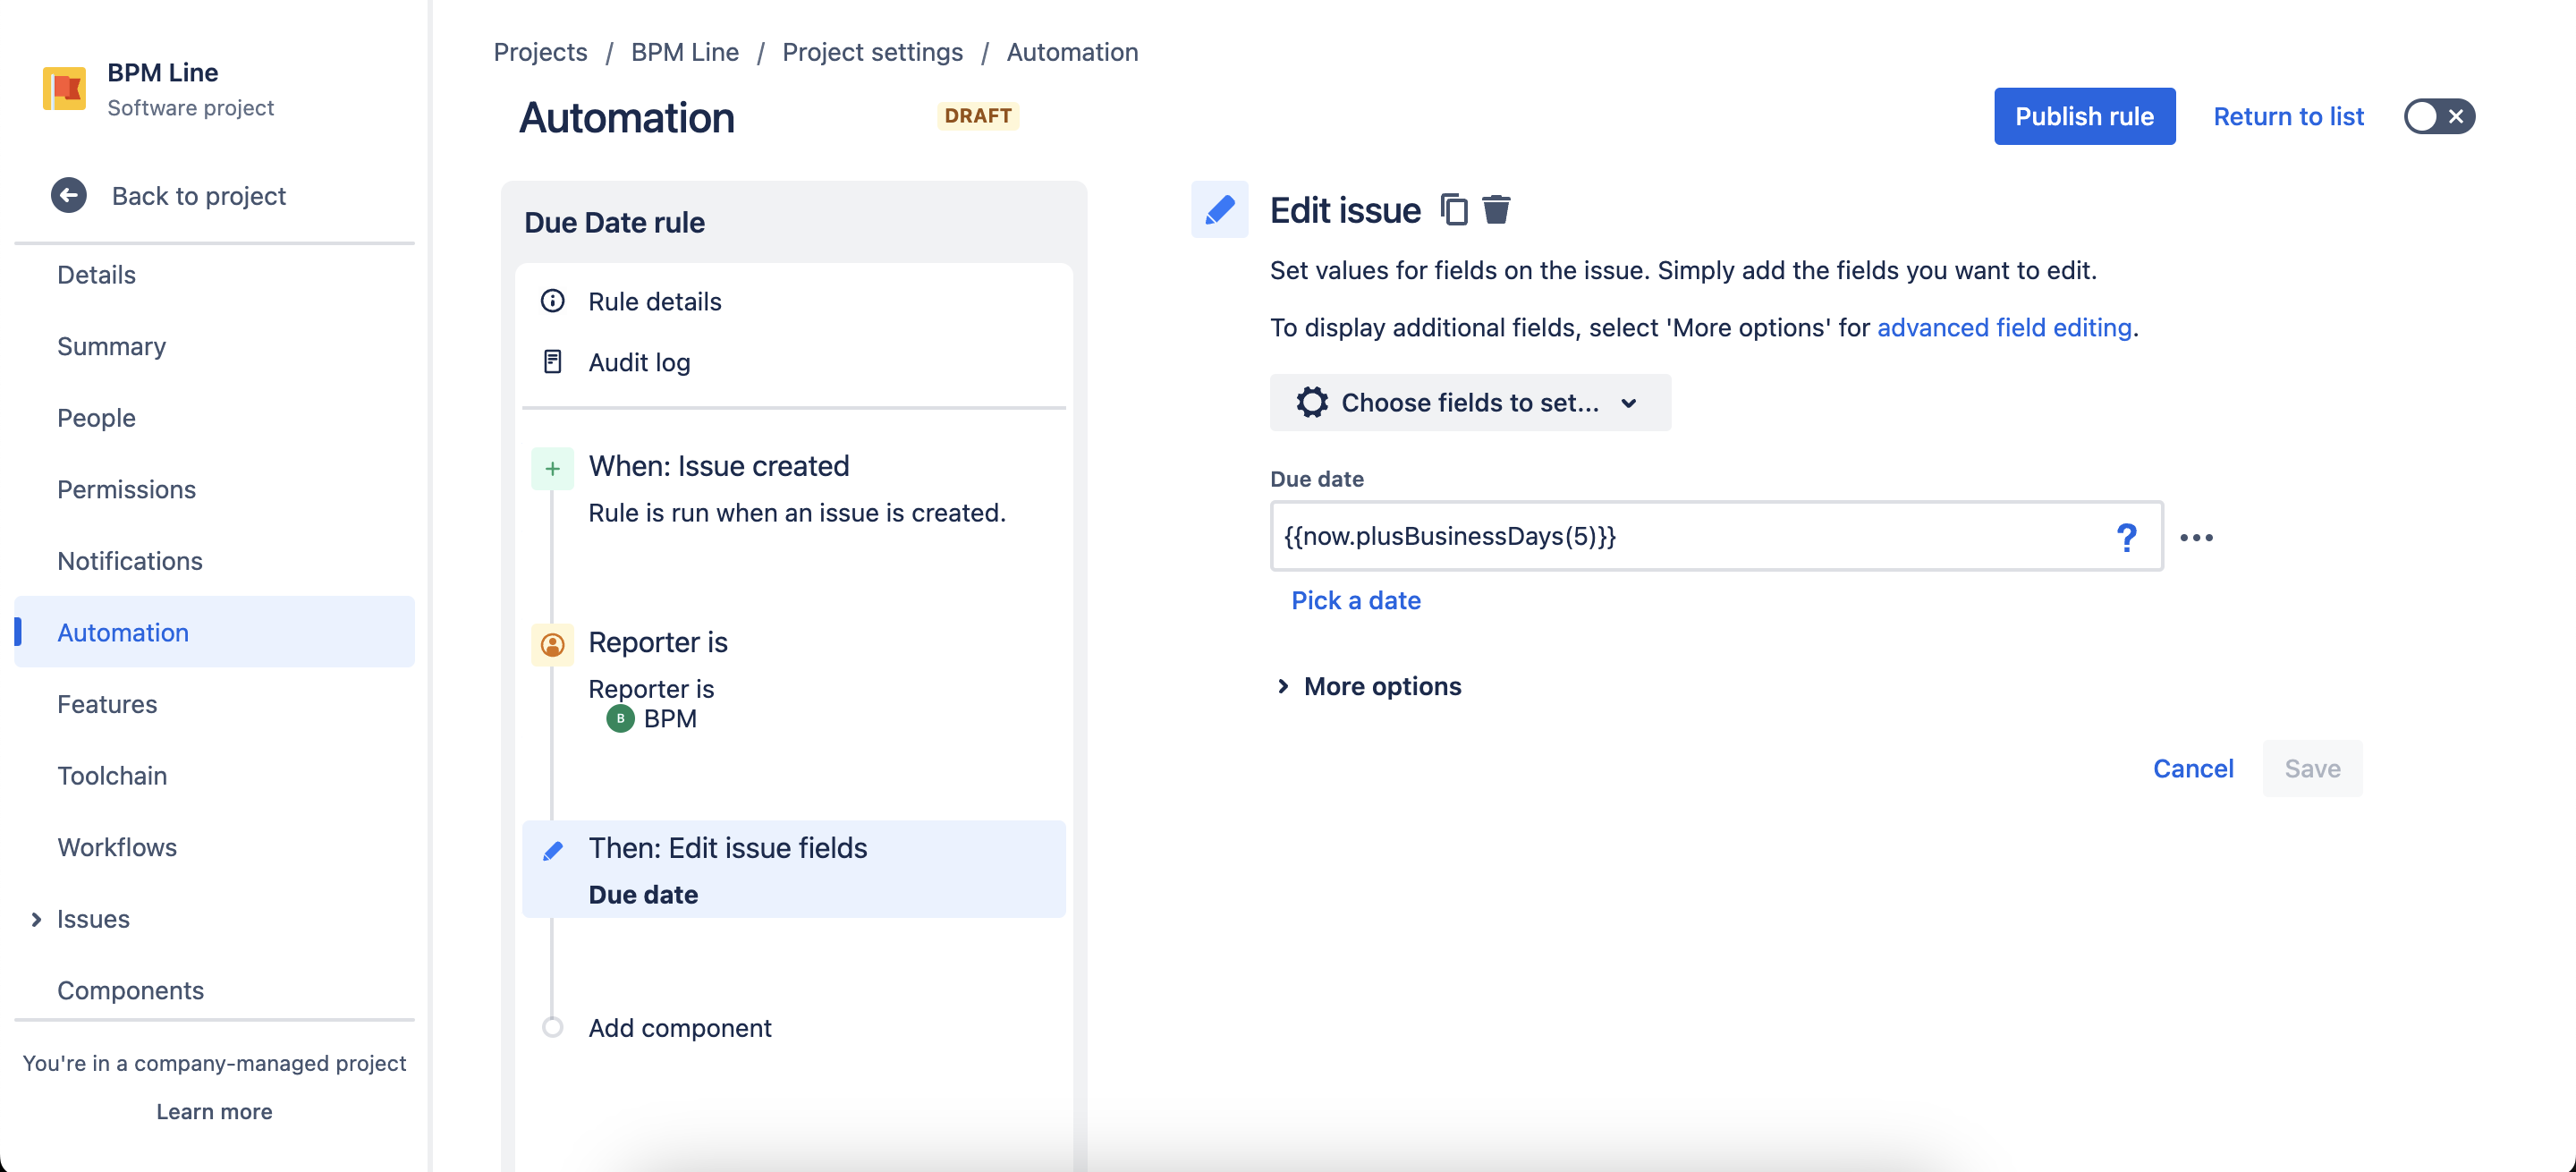This screenshot has width=2576, height=1172.
Task: Open Permissions in project settings sidebar
Action: [x=126, y=490]
